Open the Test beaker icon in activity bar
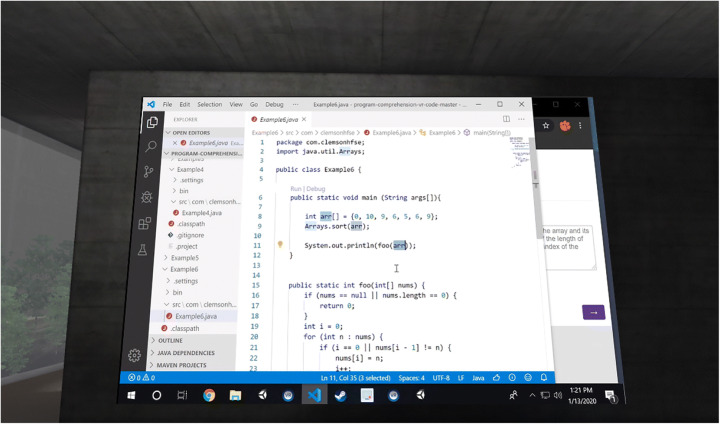The width and height of the screenshot is (720, 424). (x=142, y=249)
